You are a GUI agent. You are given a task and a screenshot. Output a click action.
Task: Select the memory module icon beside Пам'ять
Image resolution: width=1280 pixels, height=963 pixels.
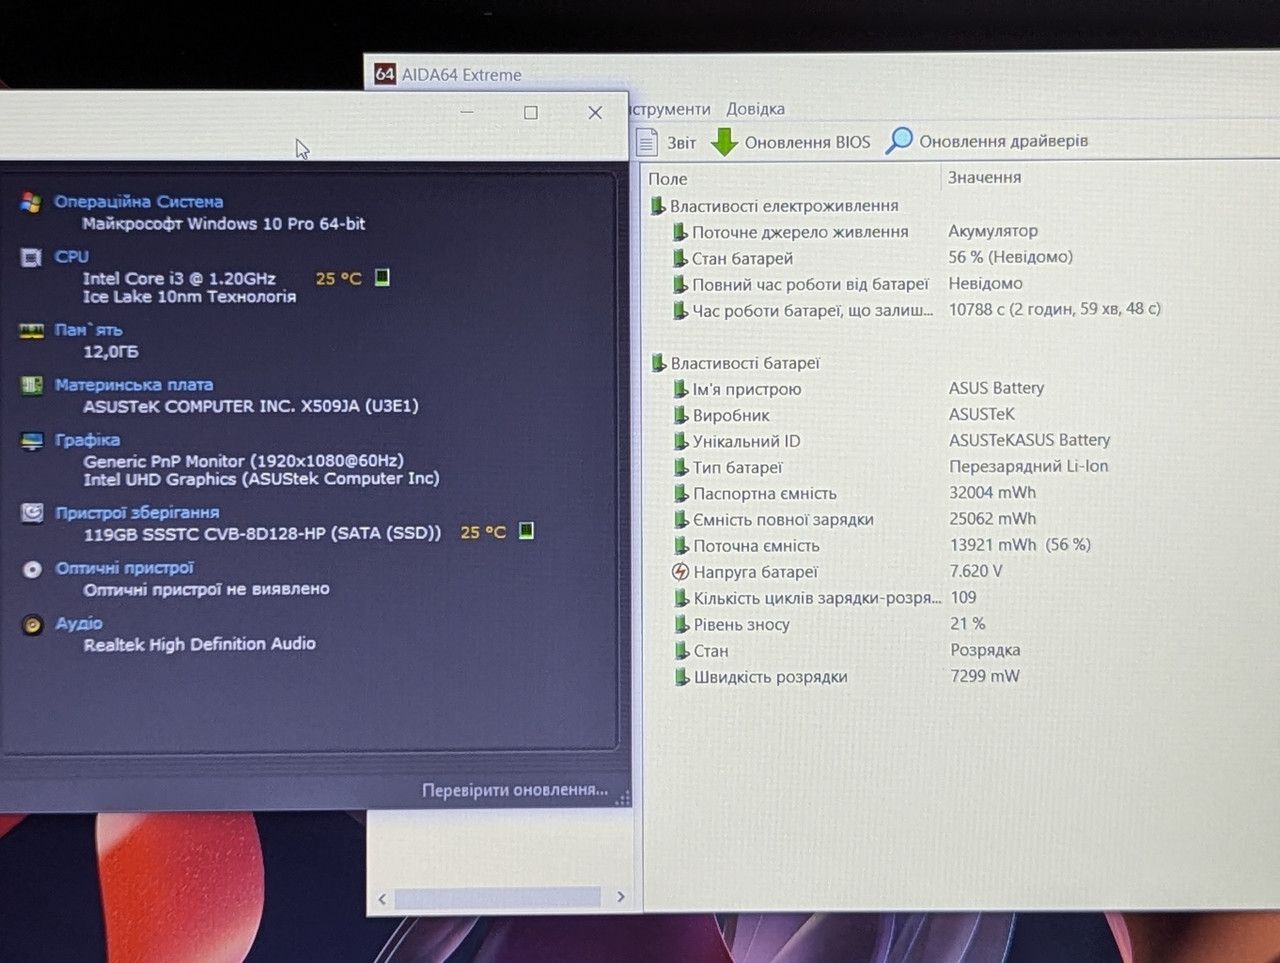coord(32,330)
